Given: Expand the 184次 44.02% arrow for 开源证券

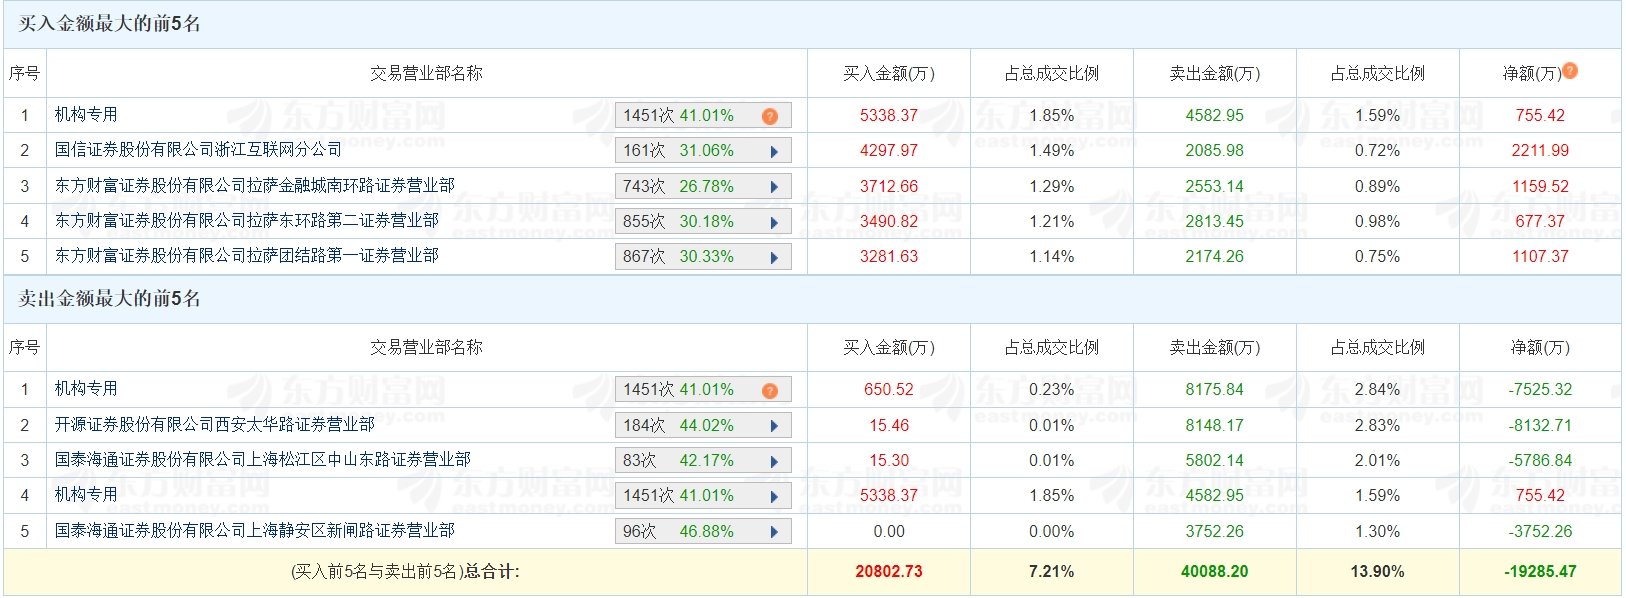Looking at the screenshot, I should (x=774, y=426).
